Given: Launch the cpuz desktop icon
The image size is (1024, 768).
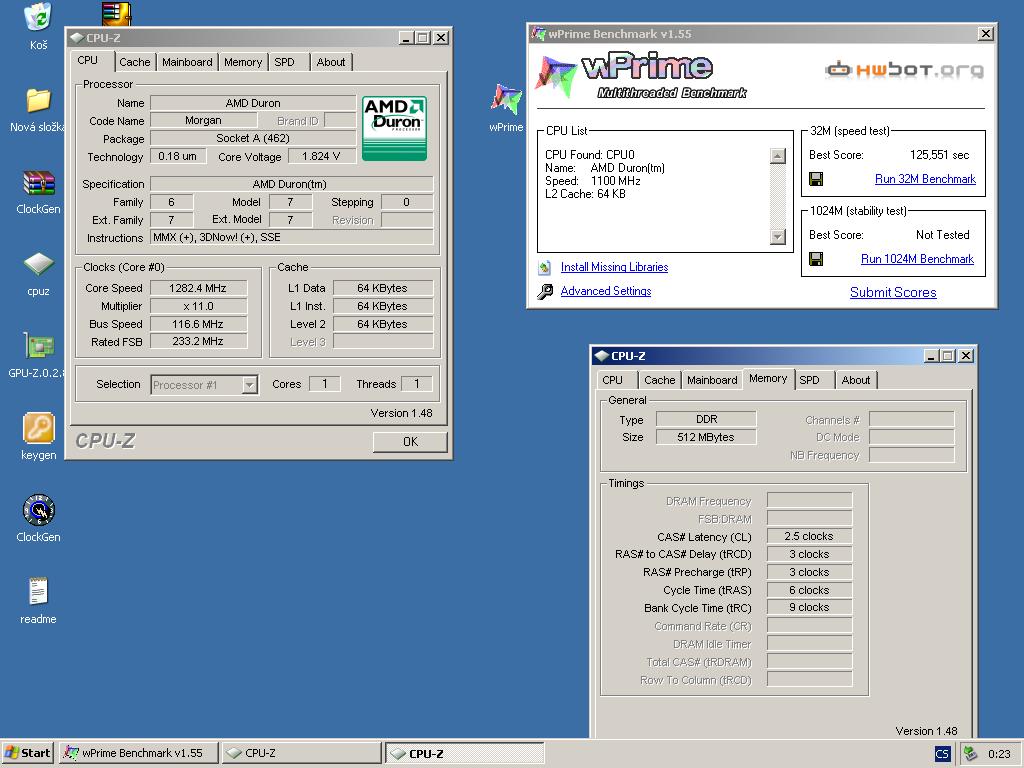Looking at the screenshot, I should 39,264.
